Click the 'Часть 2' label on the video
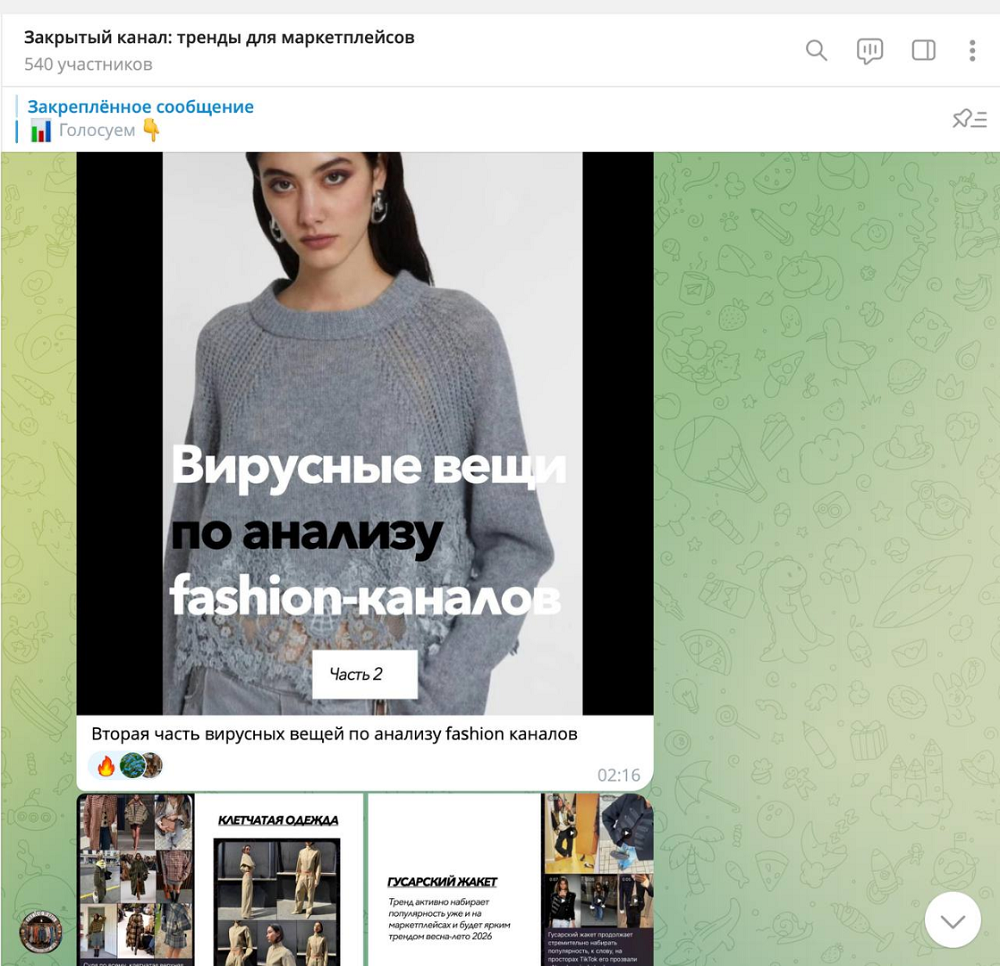 click(x=357, y=674)
